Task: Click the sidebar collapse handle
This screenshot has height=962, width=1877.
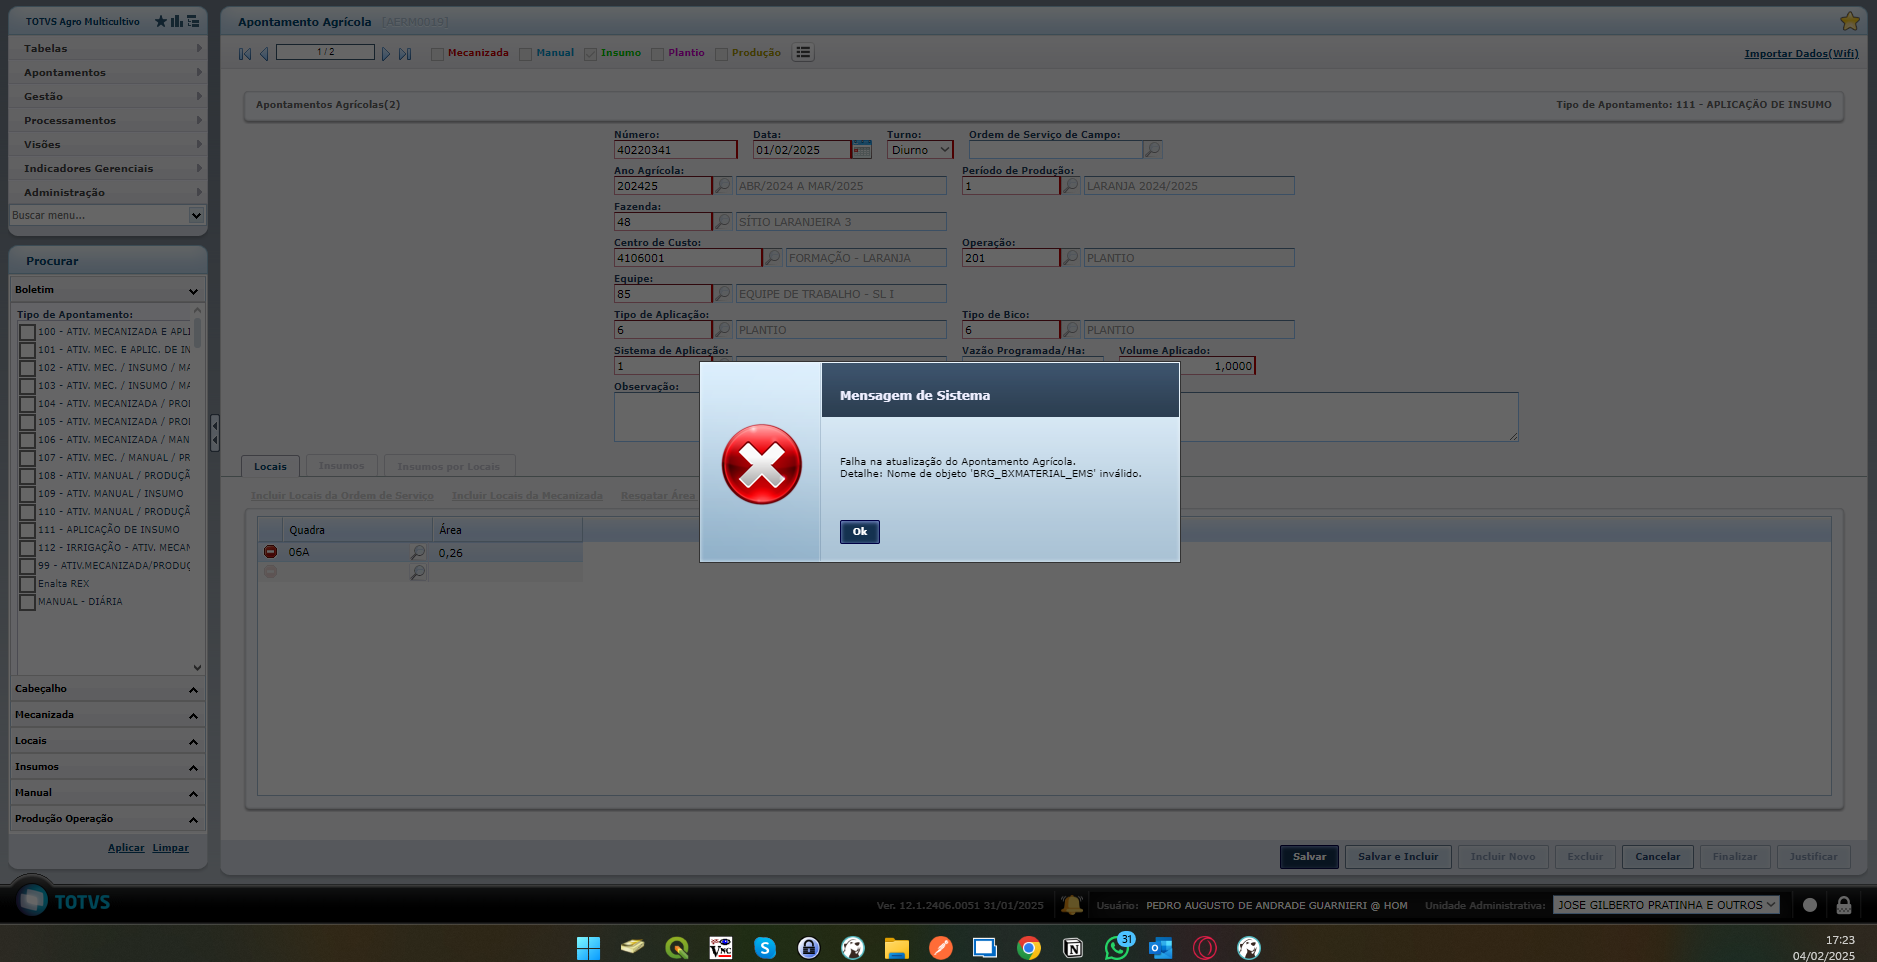Action: click(x=214, y=433)
